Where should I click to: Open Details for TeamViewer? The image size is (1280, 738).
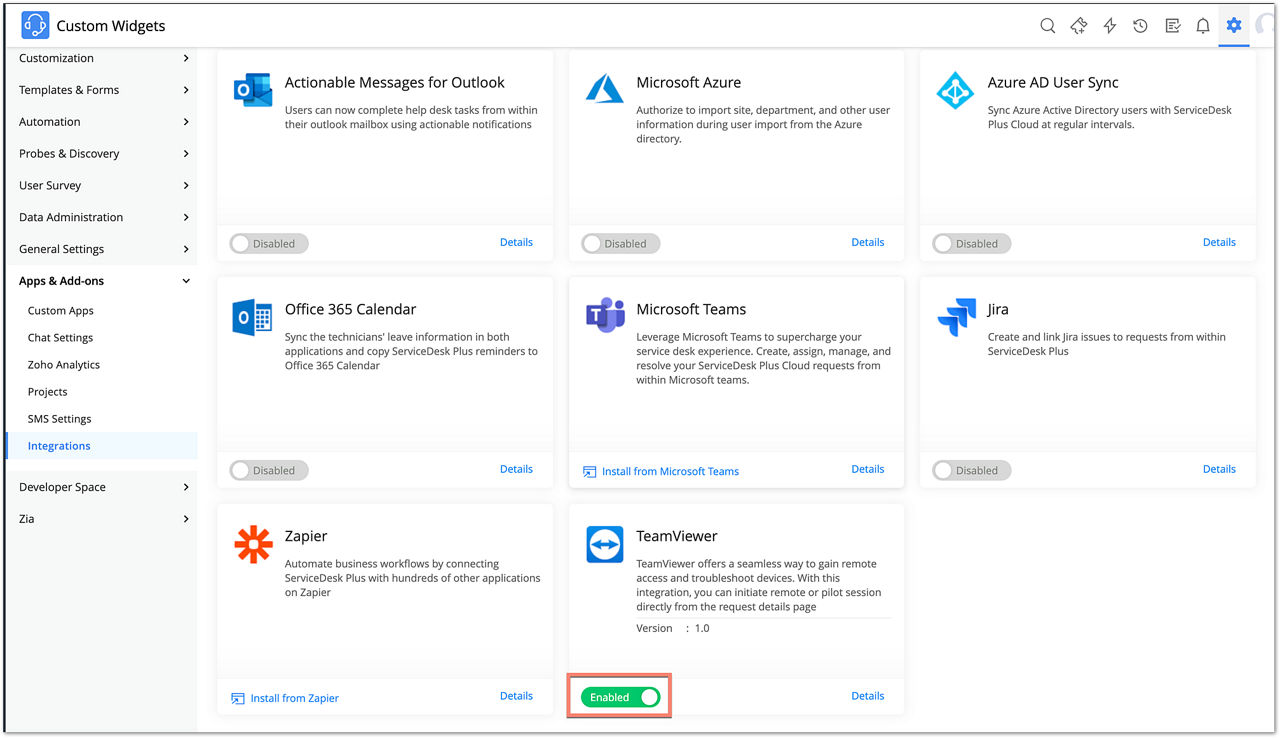868,696
